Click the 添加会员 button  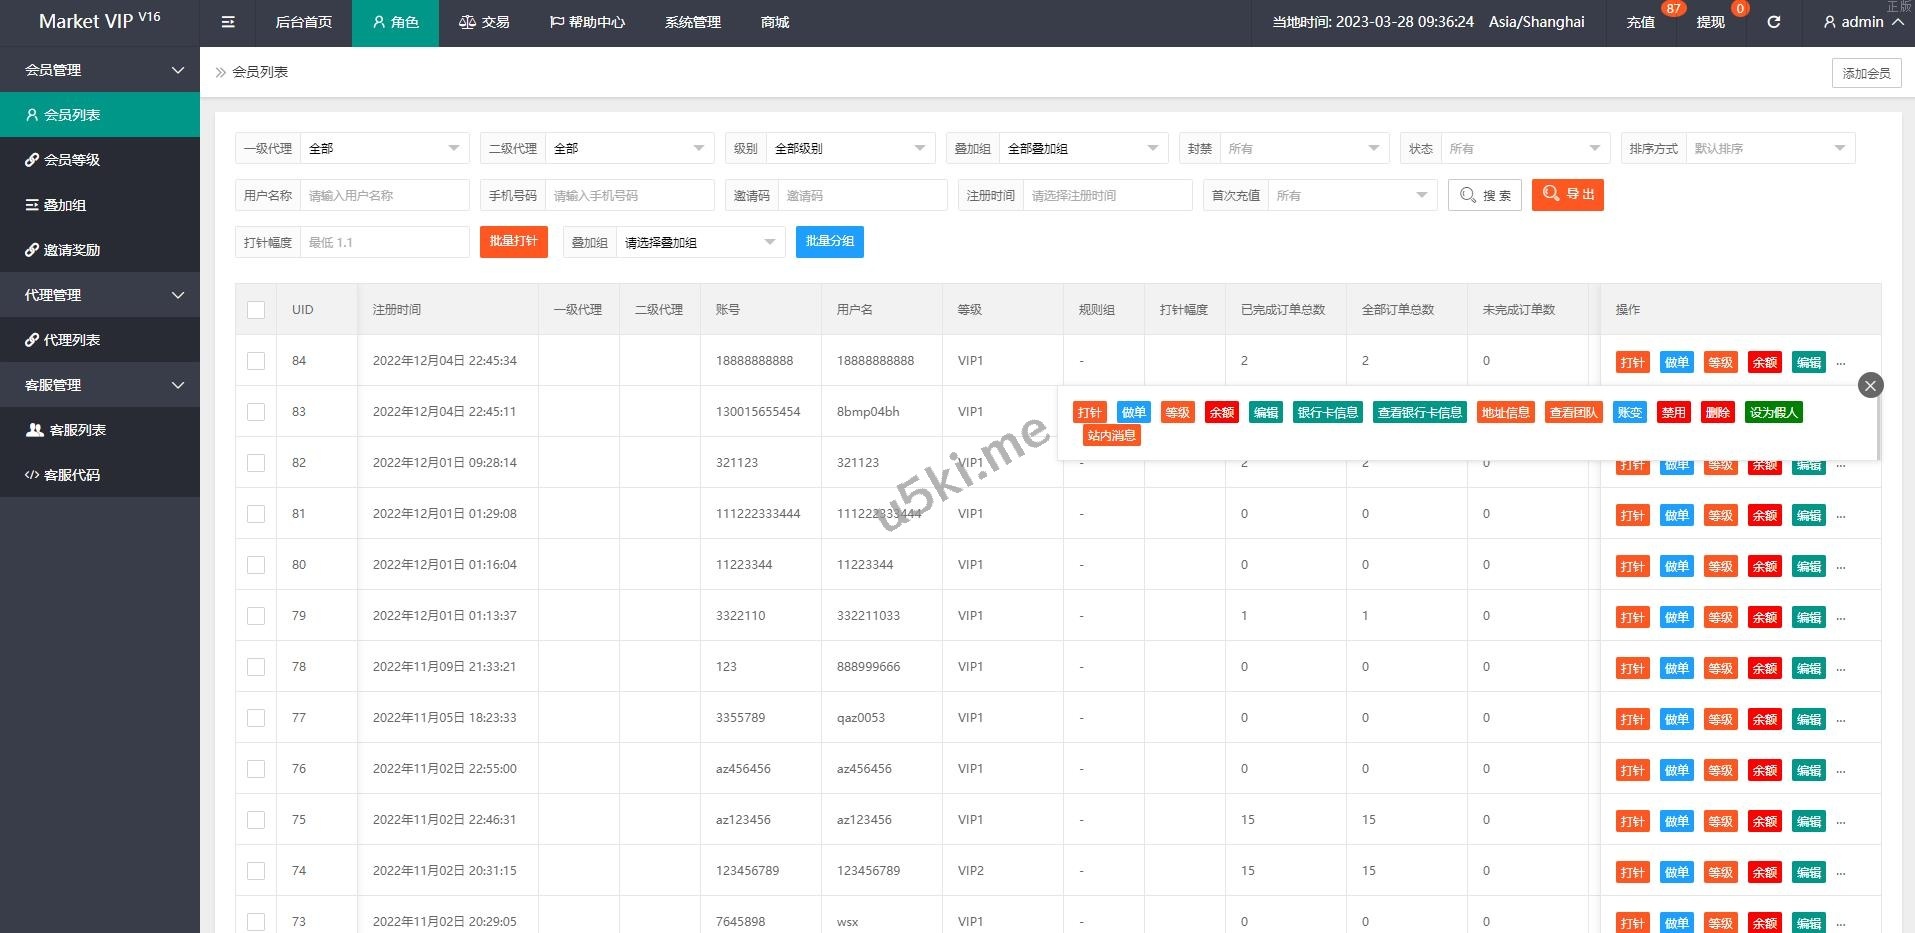pyautogui.click(x=1866, y=73)
